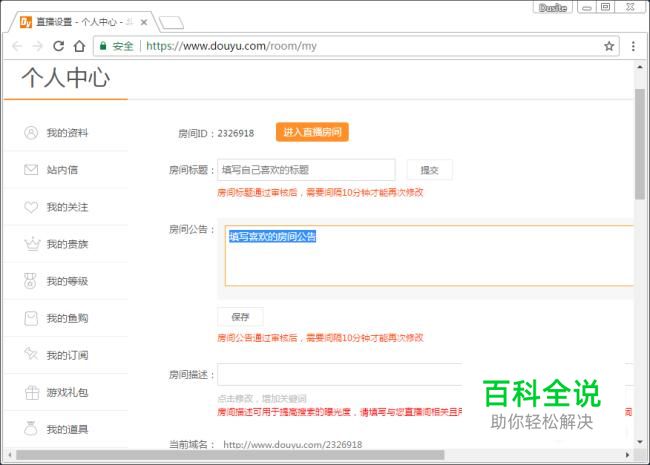650x465 pixels.
Task: Open 我的贵族 in sidebar
Action: [67, 244]
